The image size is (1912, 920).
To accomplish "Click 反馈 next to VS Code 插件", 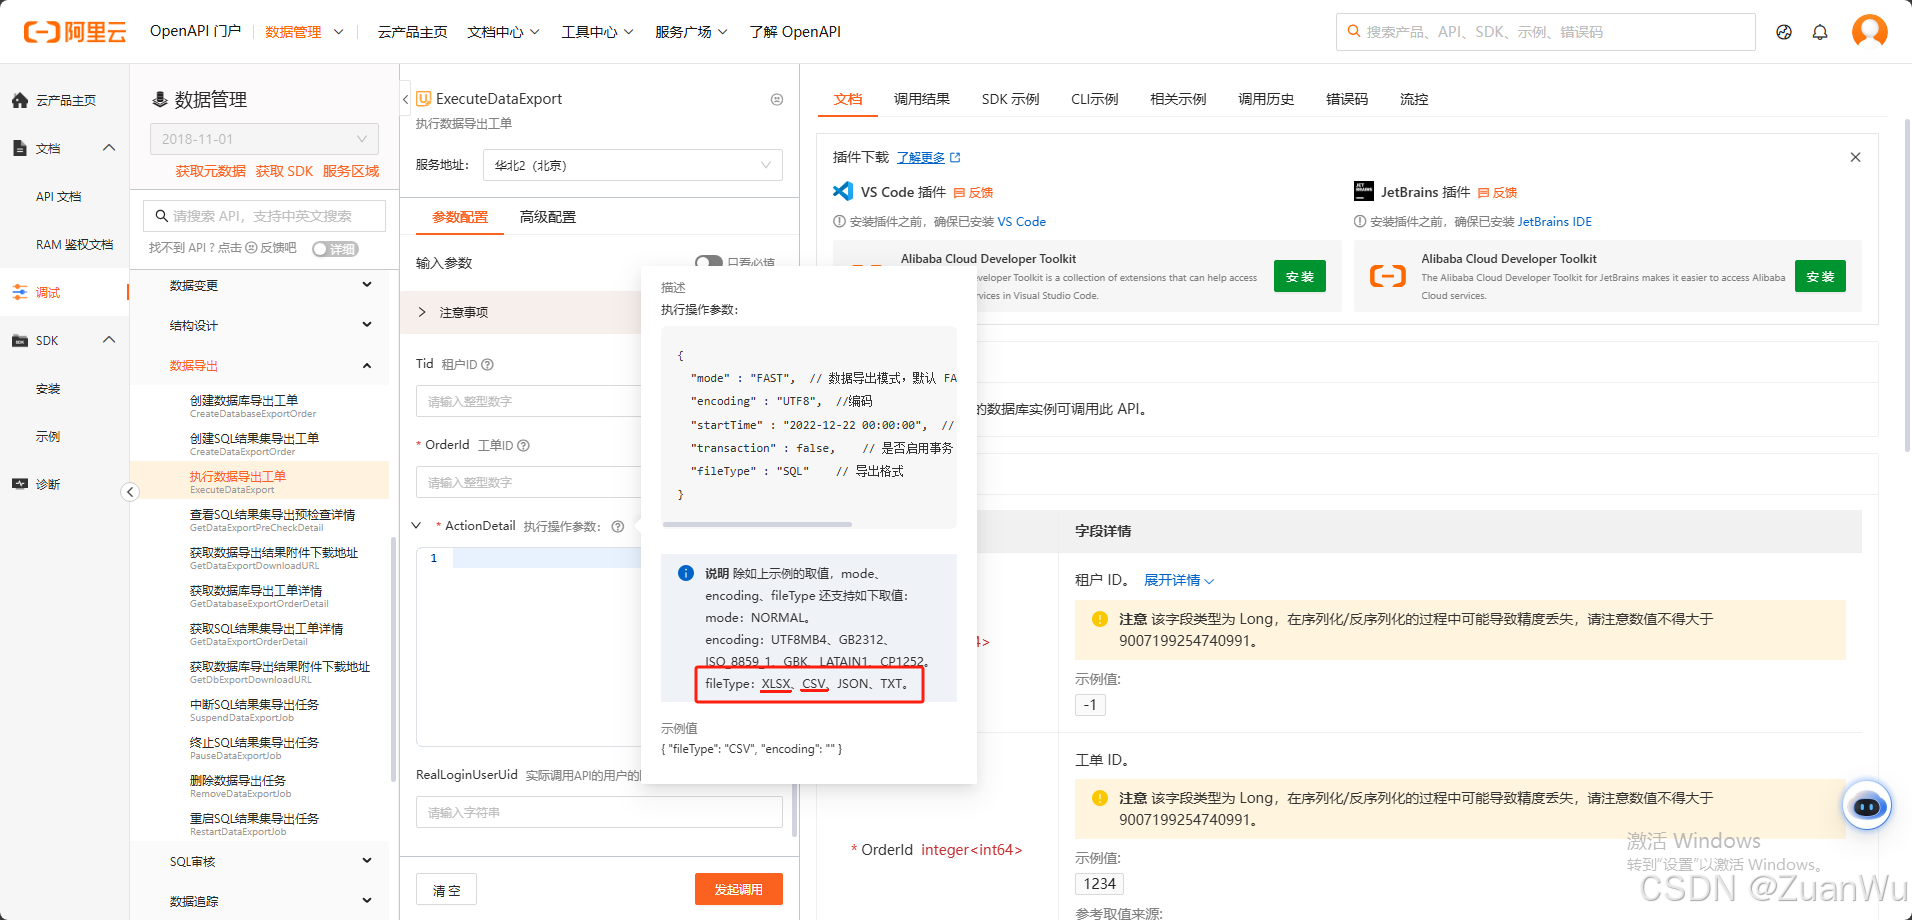I will tap(974, 193).
